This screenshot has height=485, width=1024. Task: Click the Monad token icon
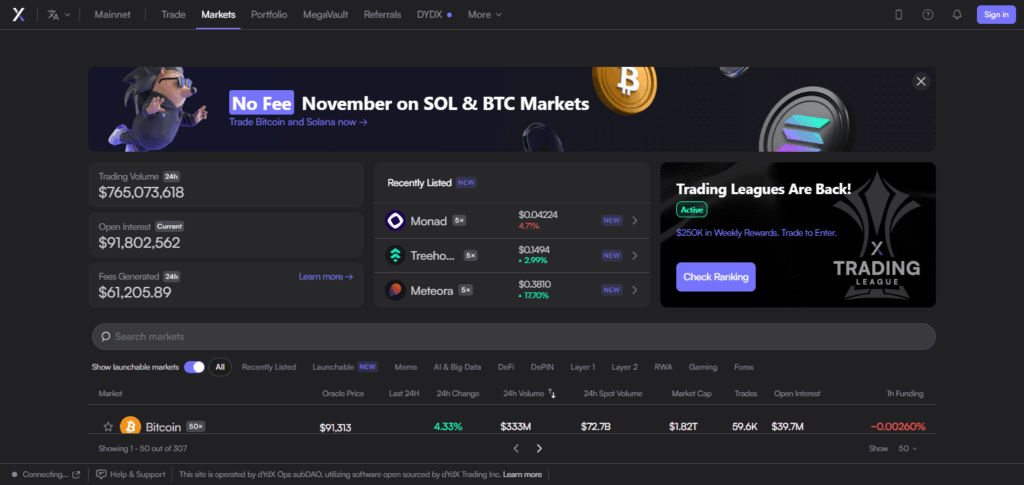point(395,221)
